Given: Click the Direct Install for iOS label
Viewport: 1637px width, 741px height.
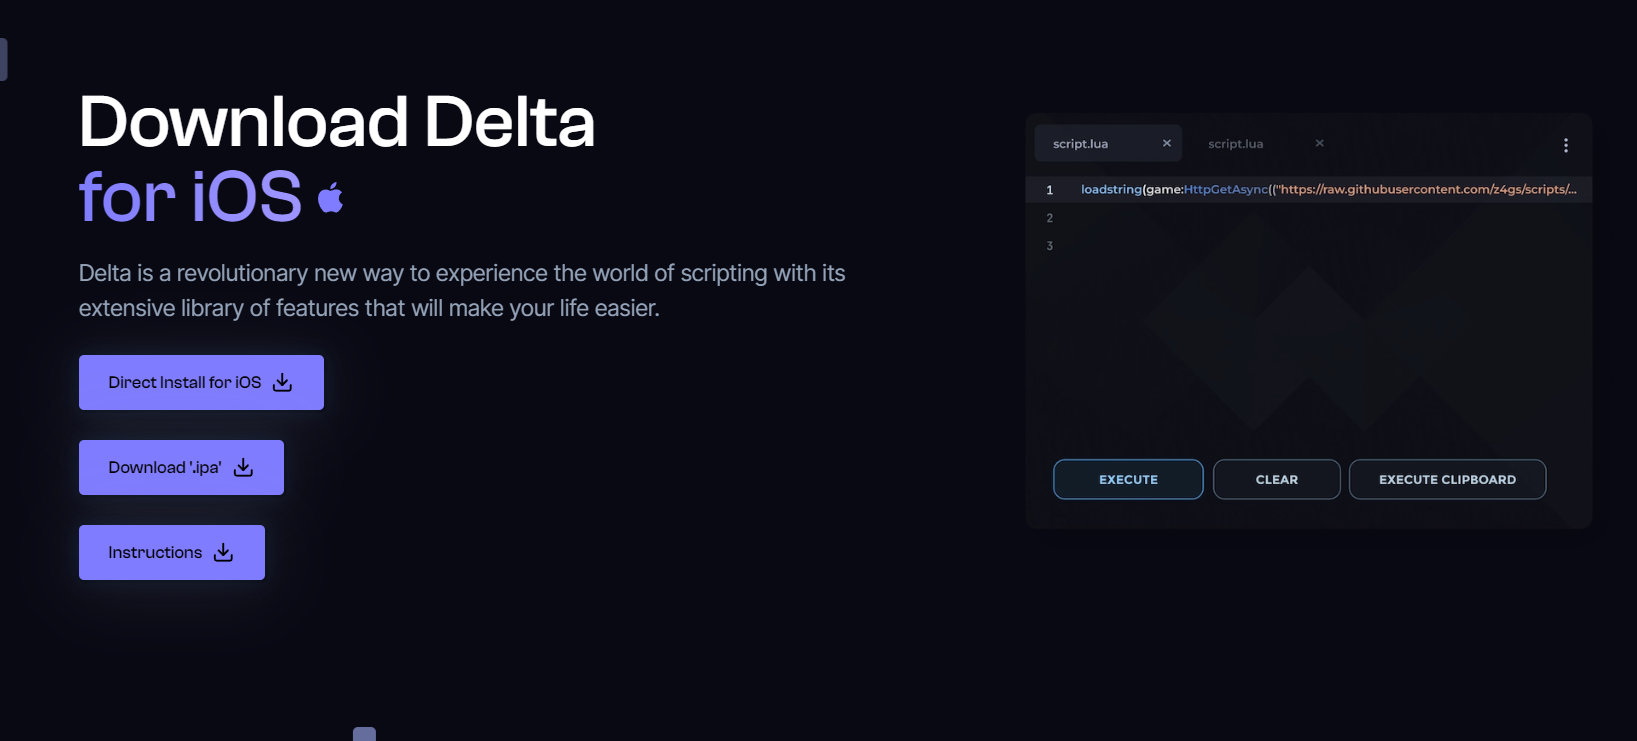Looking at the screenshot, I should 185,382.
